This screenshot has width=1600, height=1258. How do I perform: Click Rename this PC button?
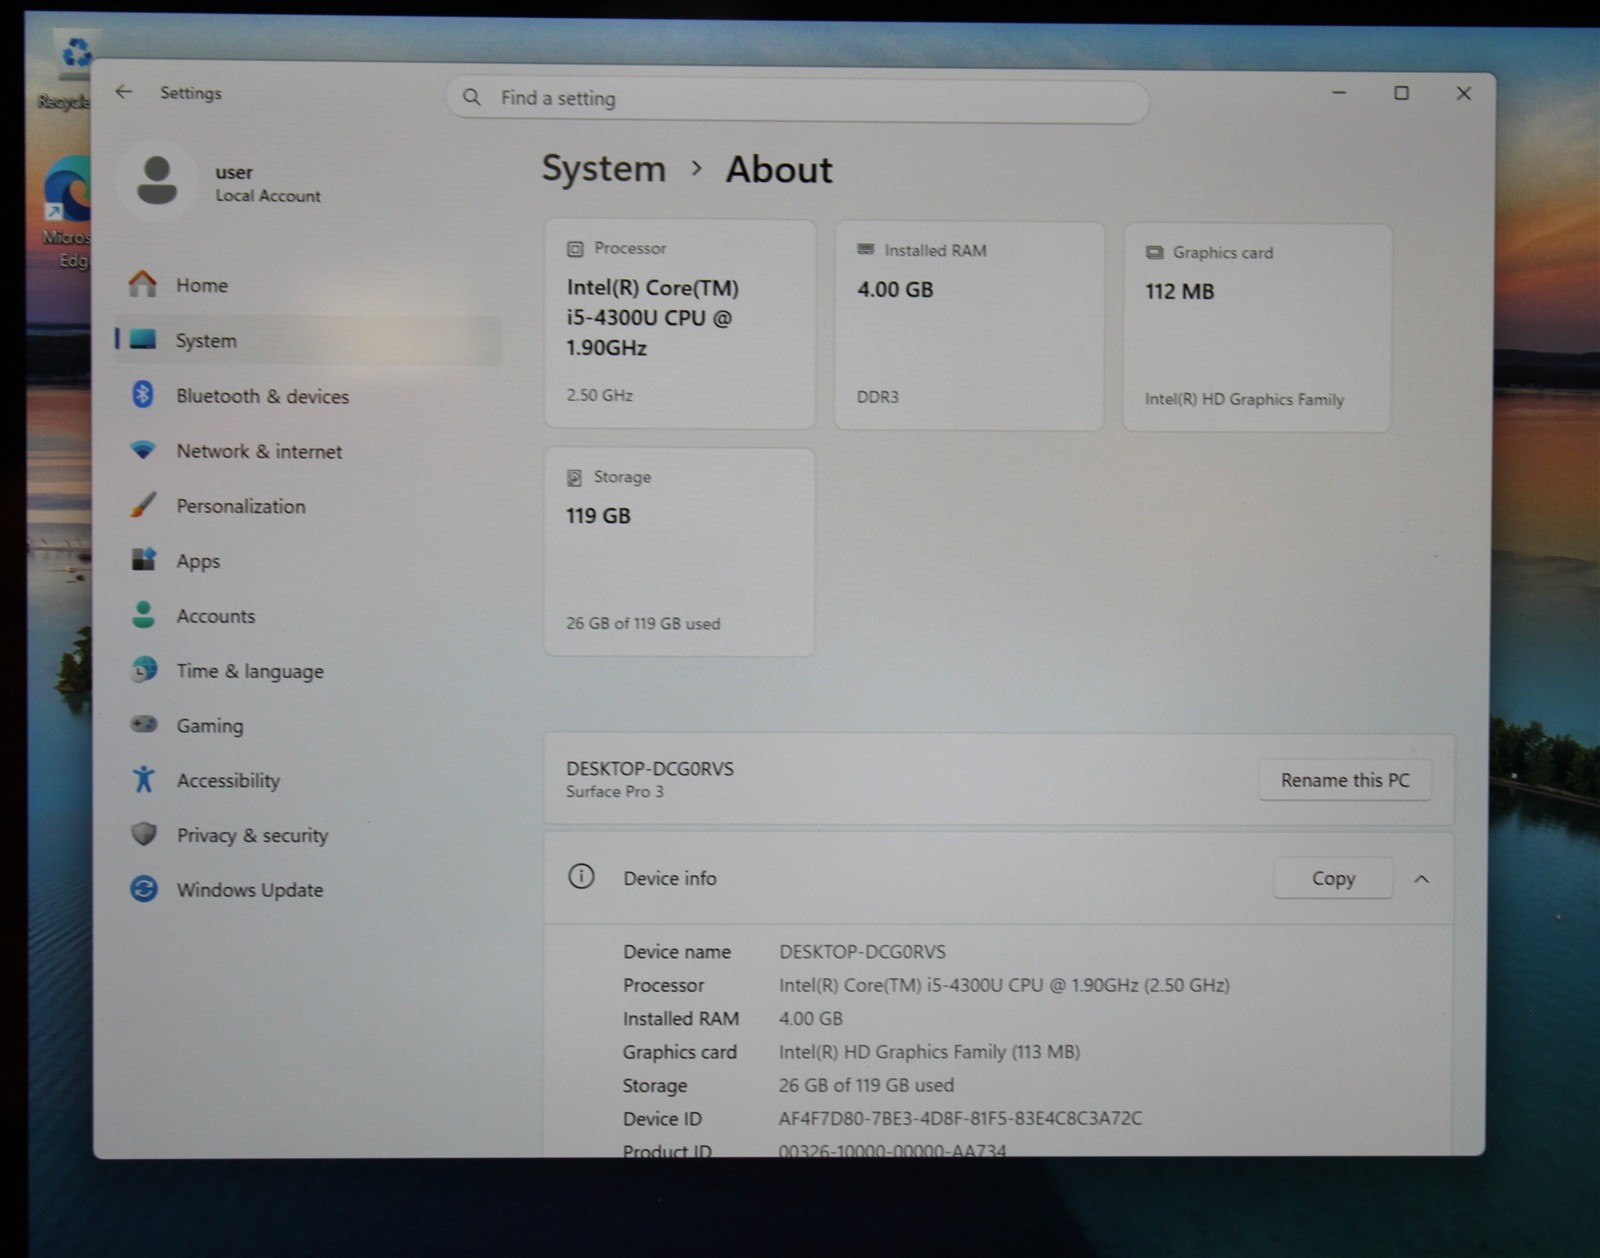click(x=1345, y=780)
